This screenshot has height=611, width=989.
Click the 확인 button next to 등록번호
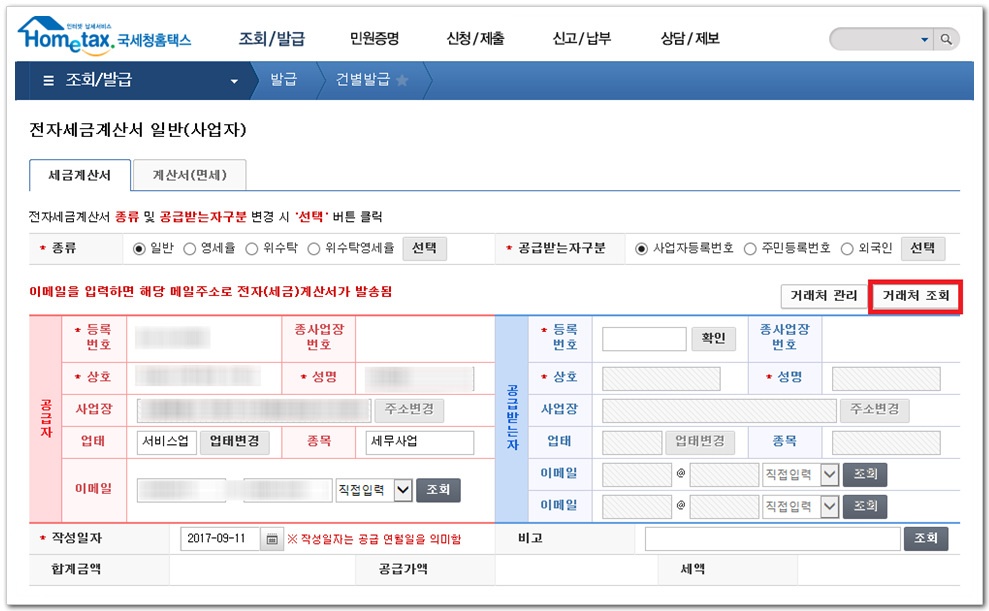712,338
